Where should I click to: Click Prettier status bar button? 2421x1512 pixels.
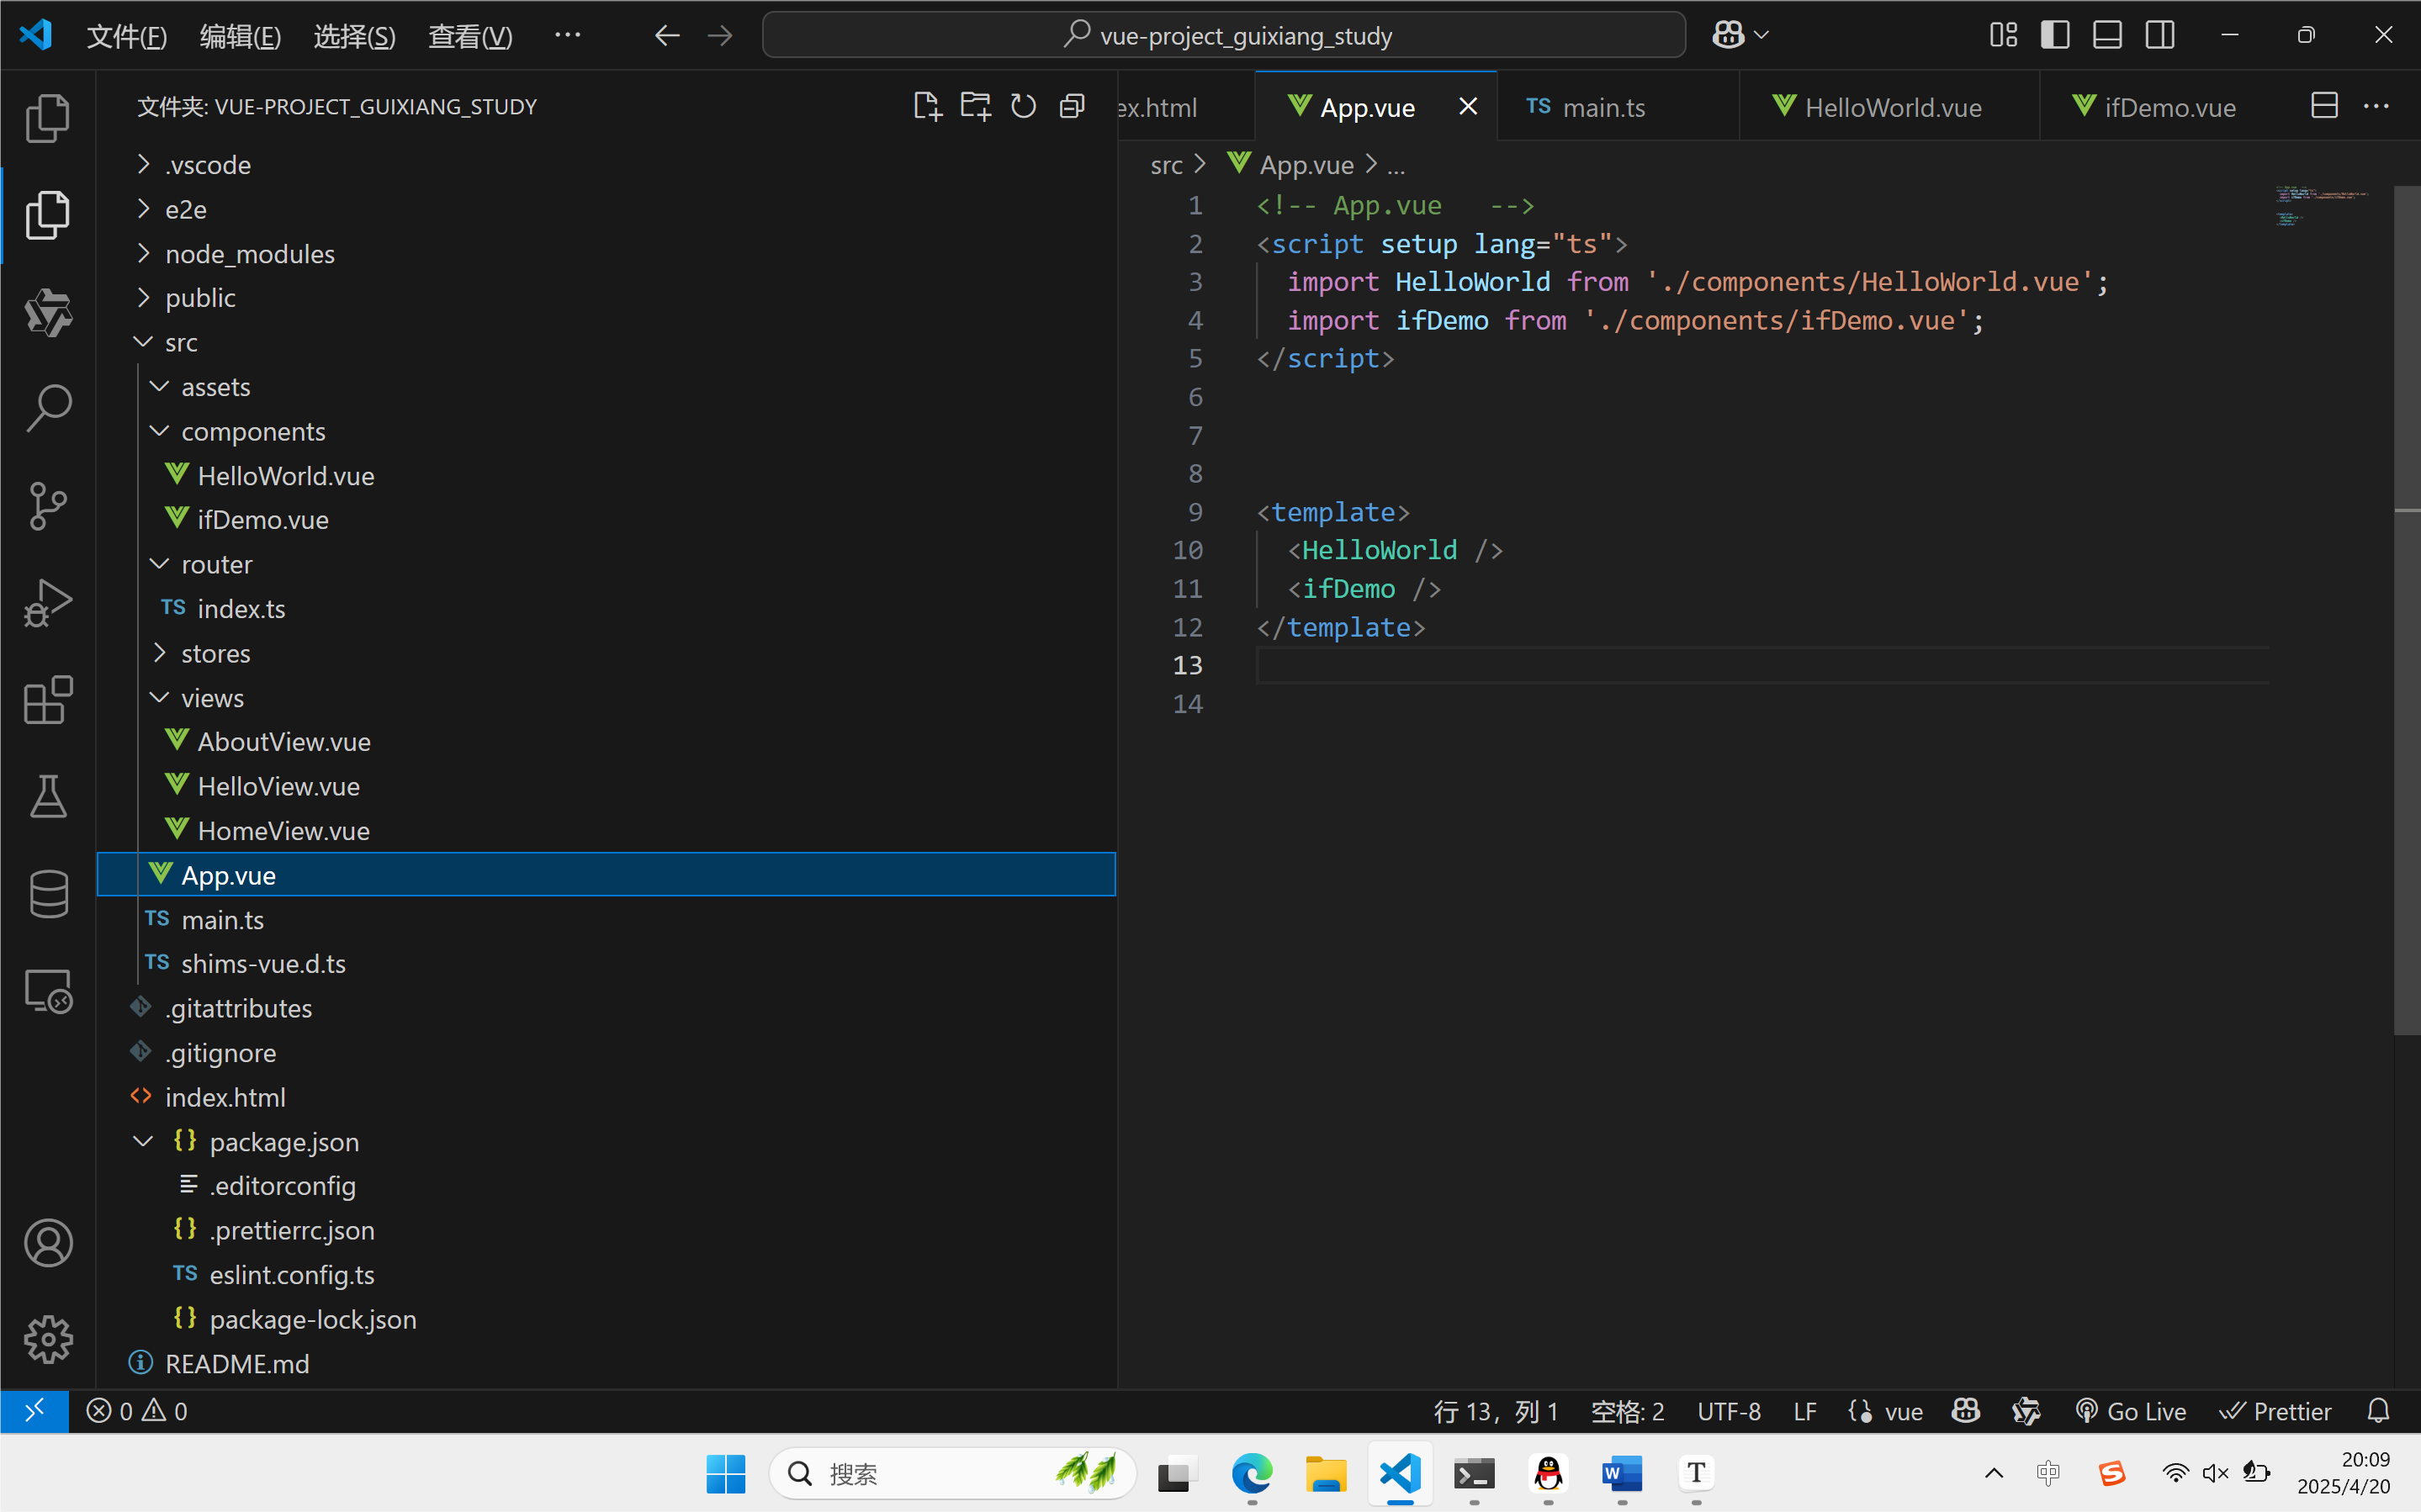(x=2276, y=1411)
